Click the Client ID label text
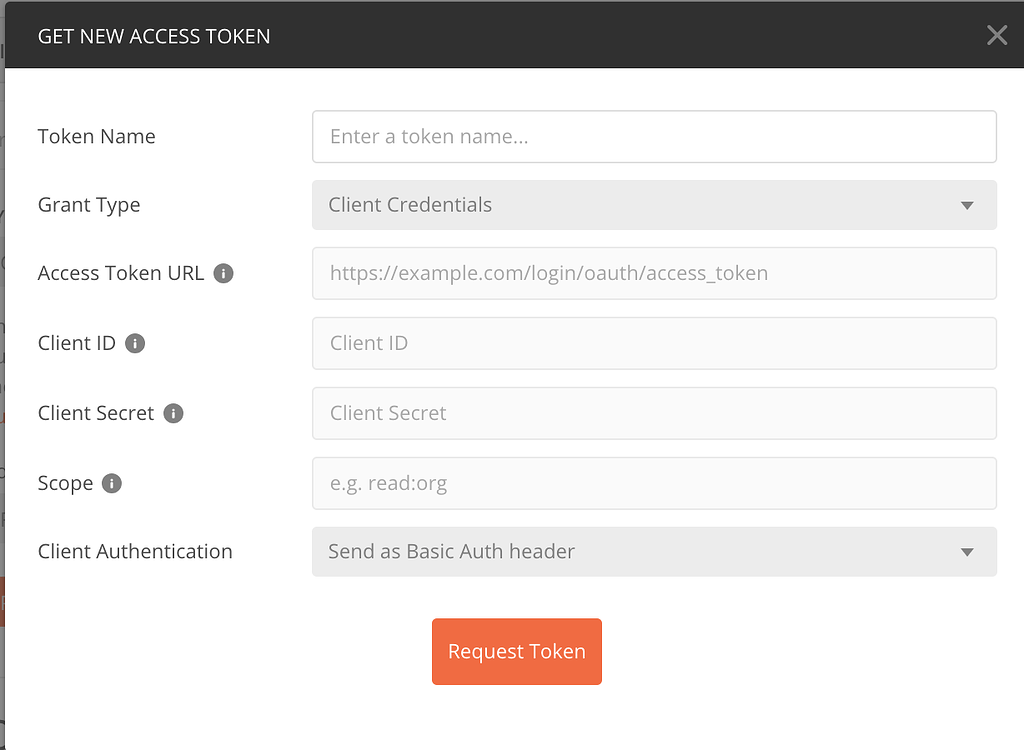Screen dimensions: 1024x750 (x=77, y=343)
